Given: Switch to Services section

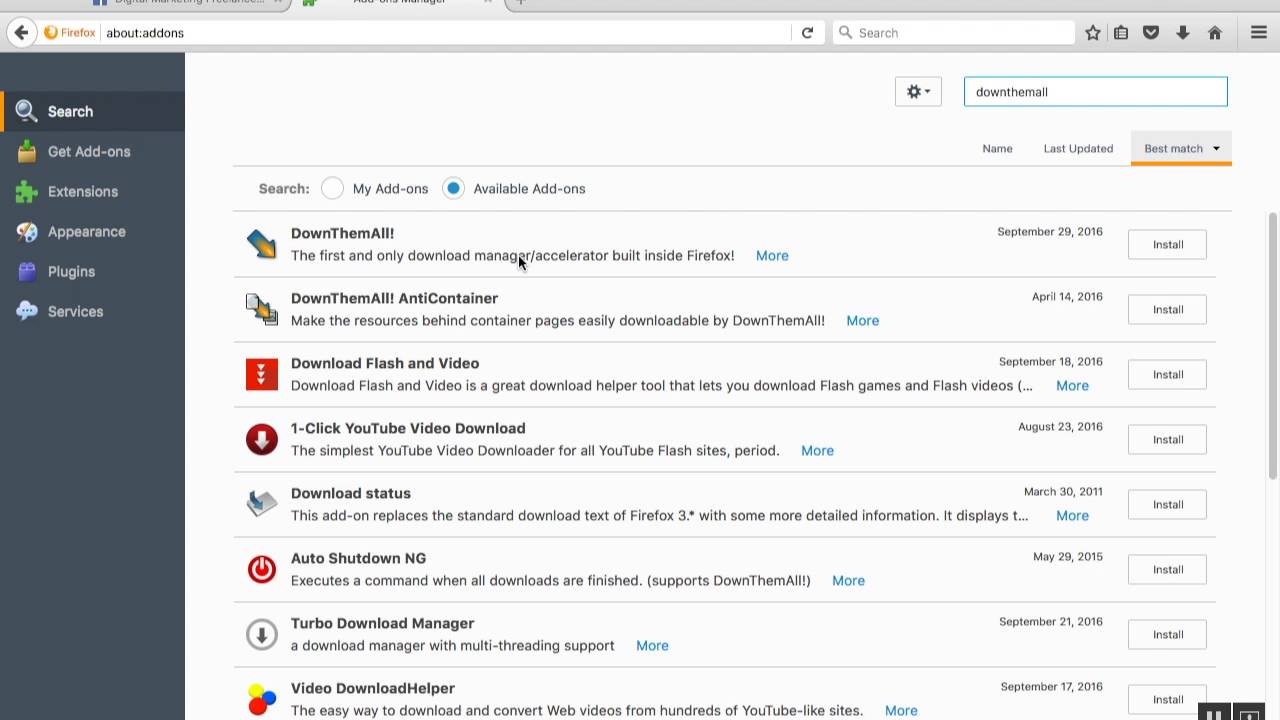Looking at the screenshot, I should 92,311.
